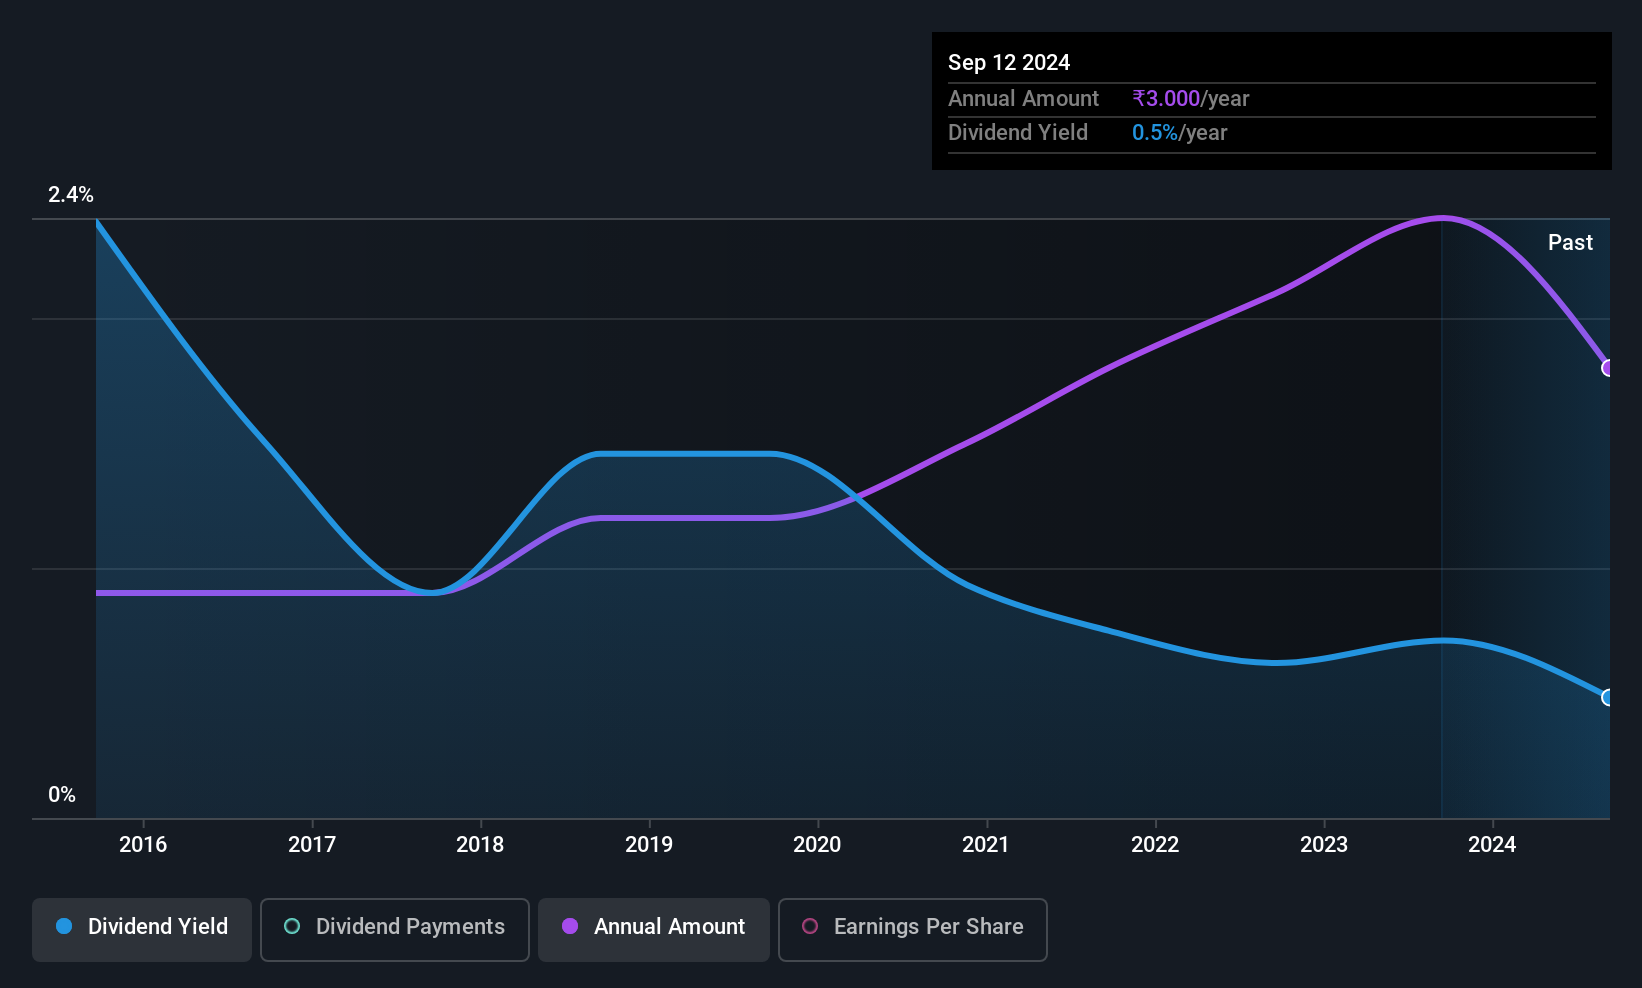Pick 2019 on the time axis

pyautogui.click(x=649, y=844)
